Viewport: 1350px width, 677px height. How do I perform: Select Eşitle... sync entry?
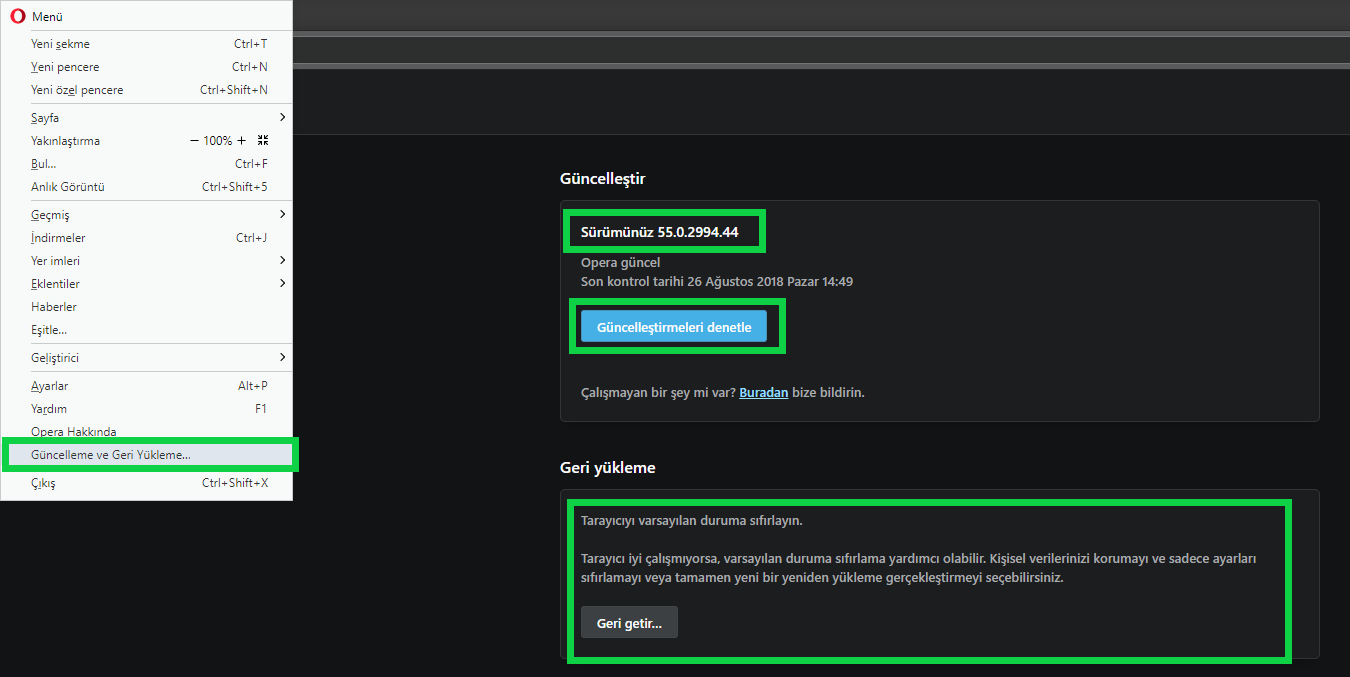pos(146,330)
